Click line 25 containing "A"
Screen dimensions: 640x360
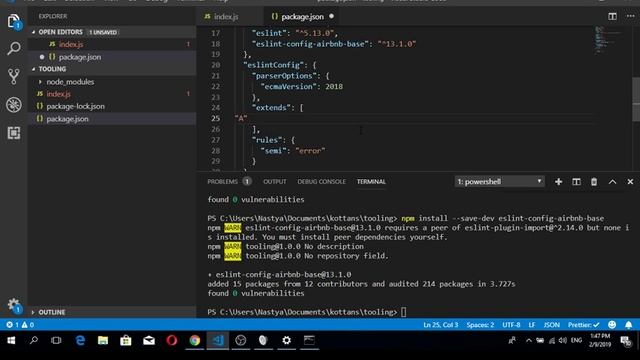pos(241,118)
